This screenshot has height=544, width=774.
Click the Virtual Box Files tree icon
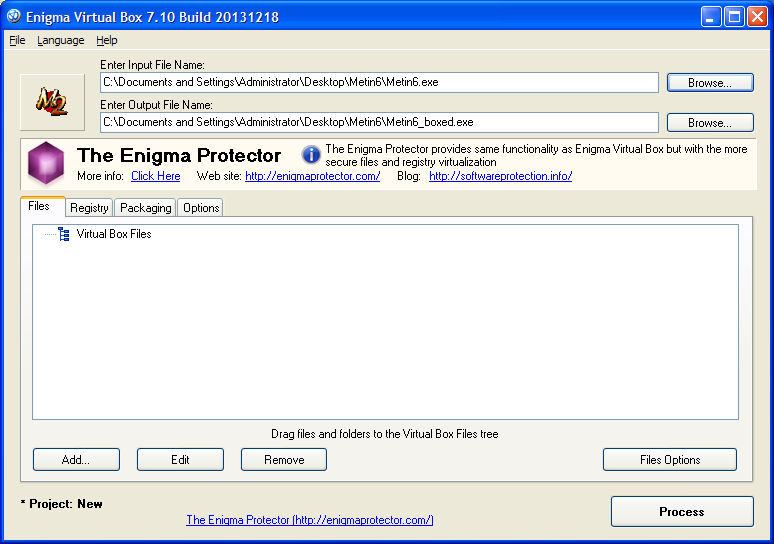[64, 234]
